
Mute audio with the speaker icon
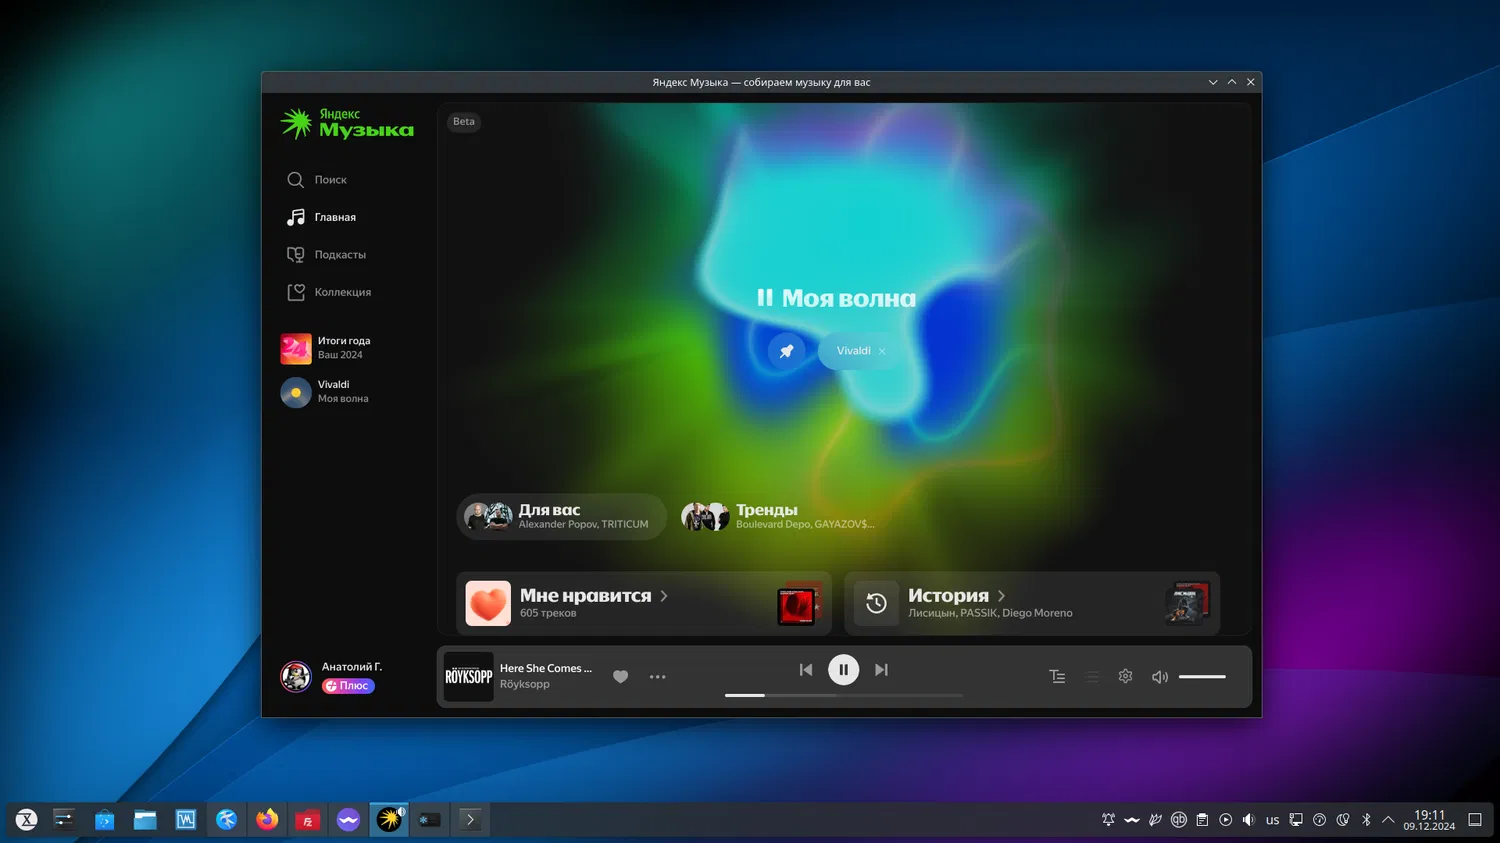point(1158,676)
